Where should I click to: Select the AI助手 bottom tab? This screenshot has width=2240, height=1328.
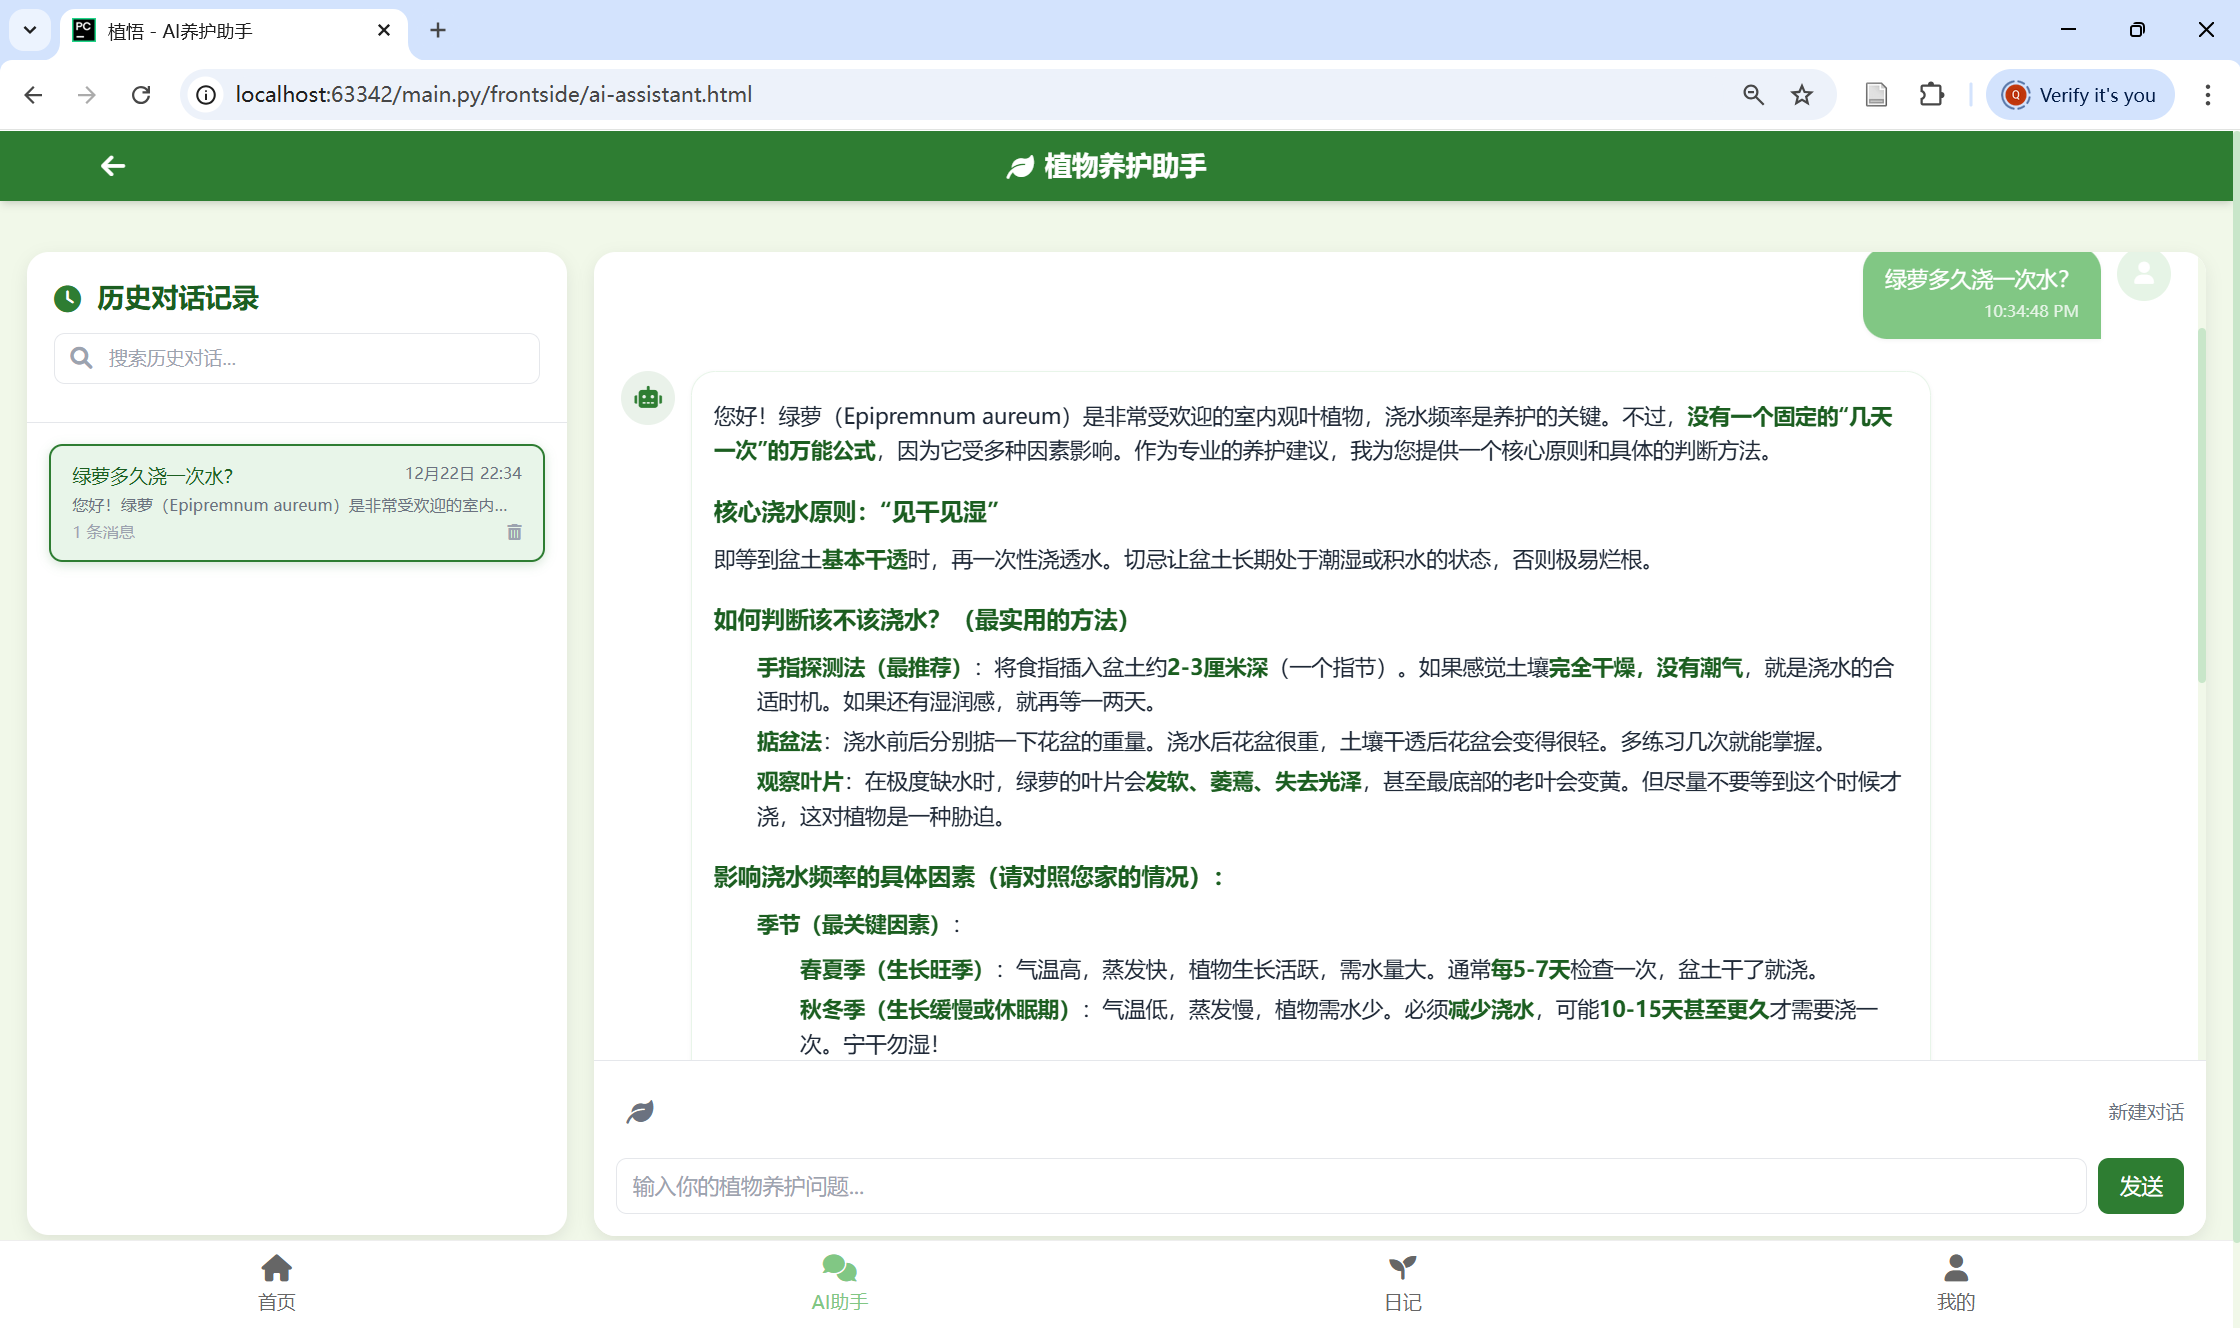(839, 1282)
